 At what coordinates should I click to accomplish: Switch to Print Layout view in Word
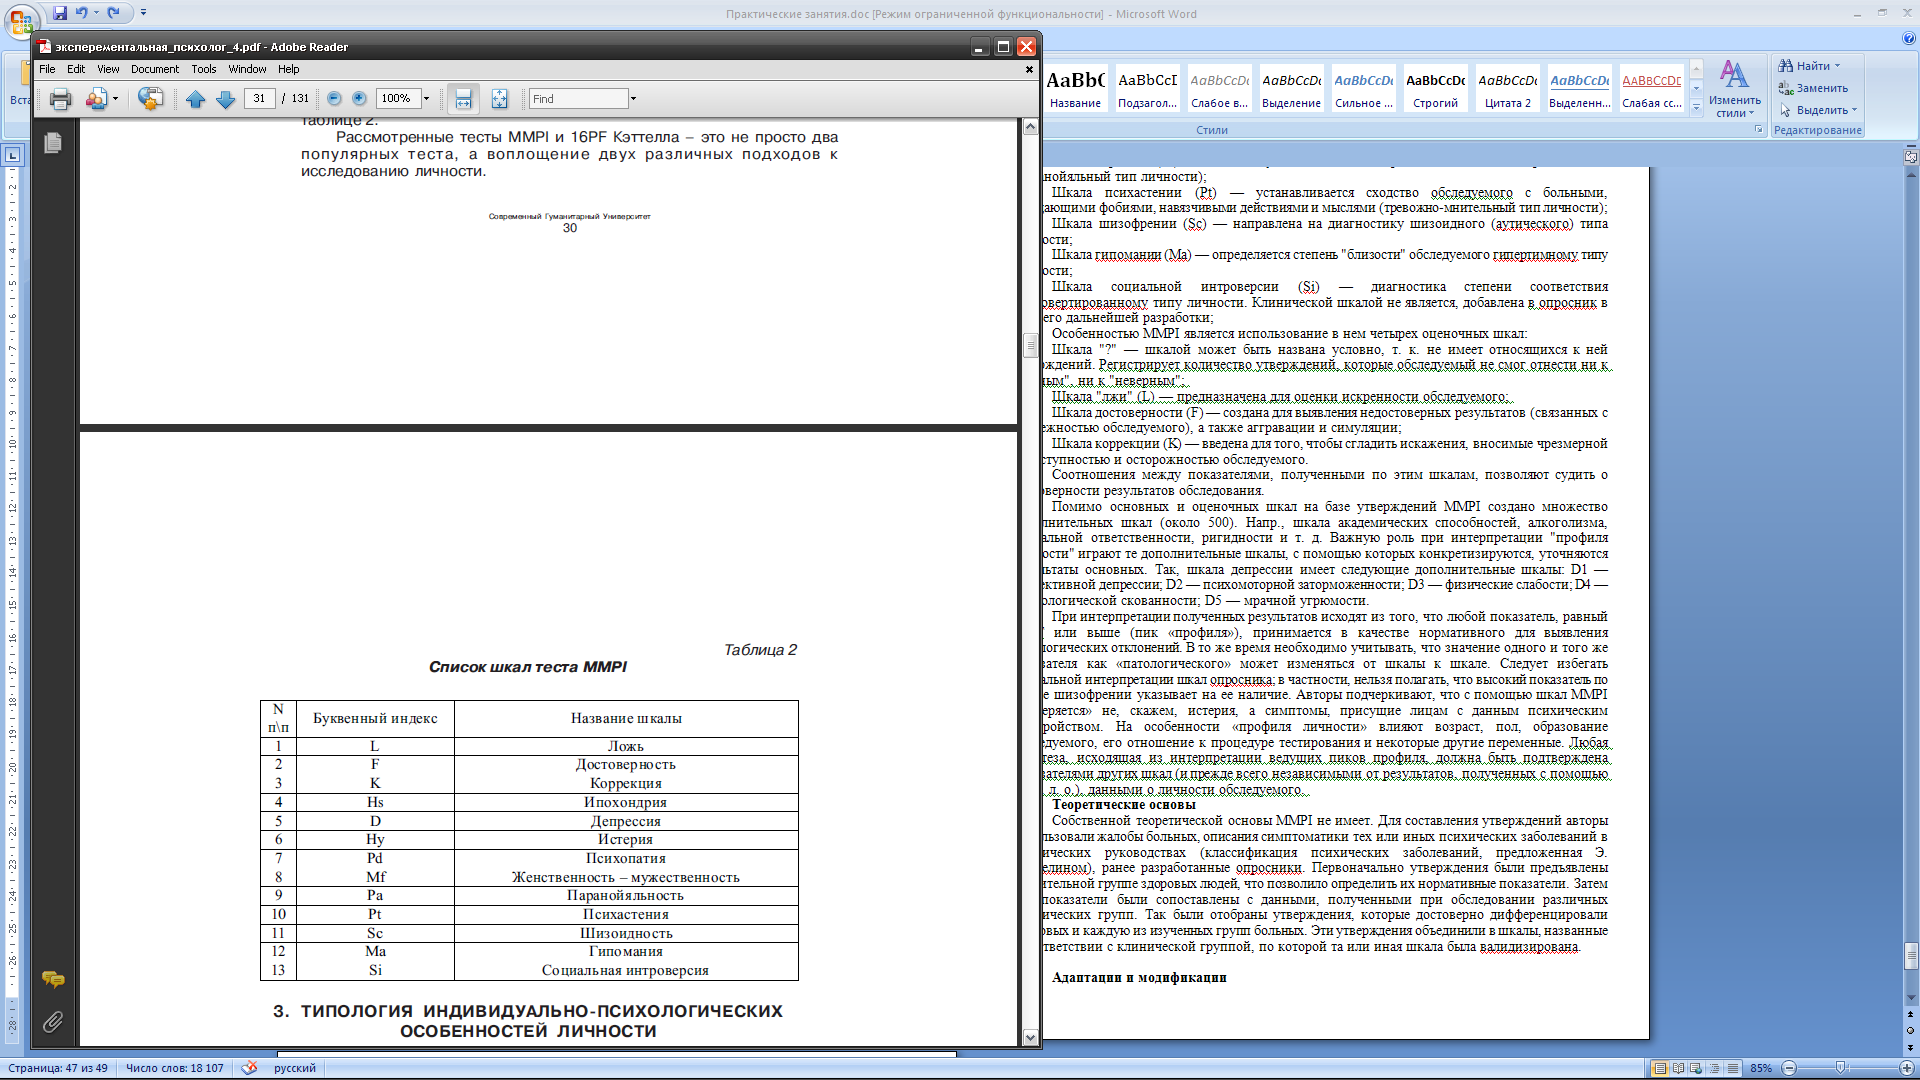point(1660,1068)
